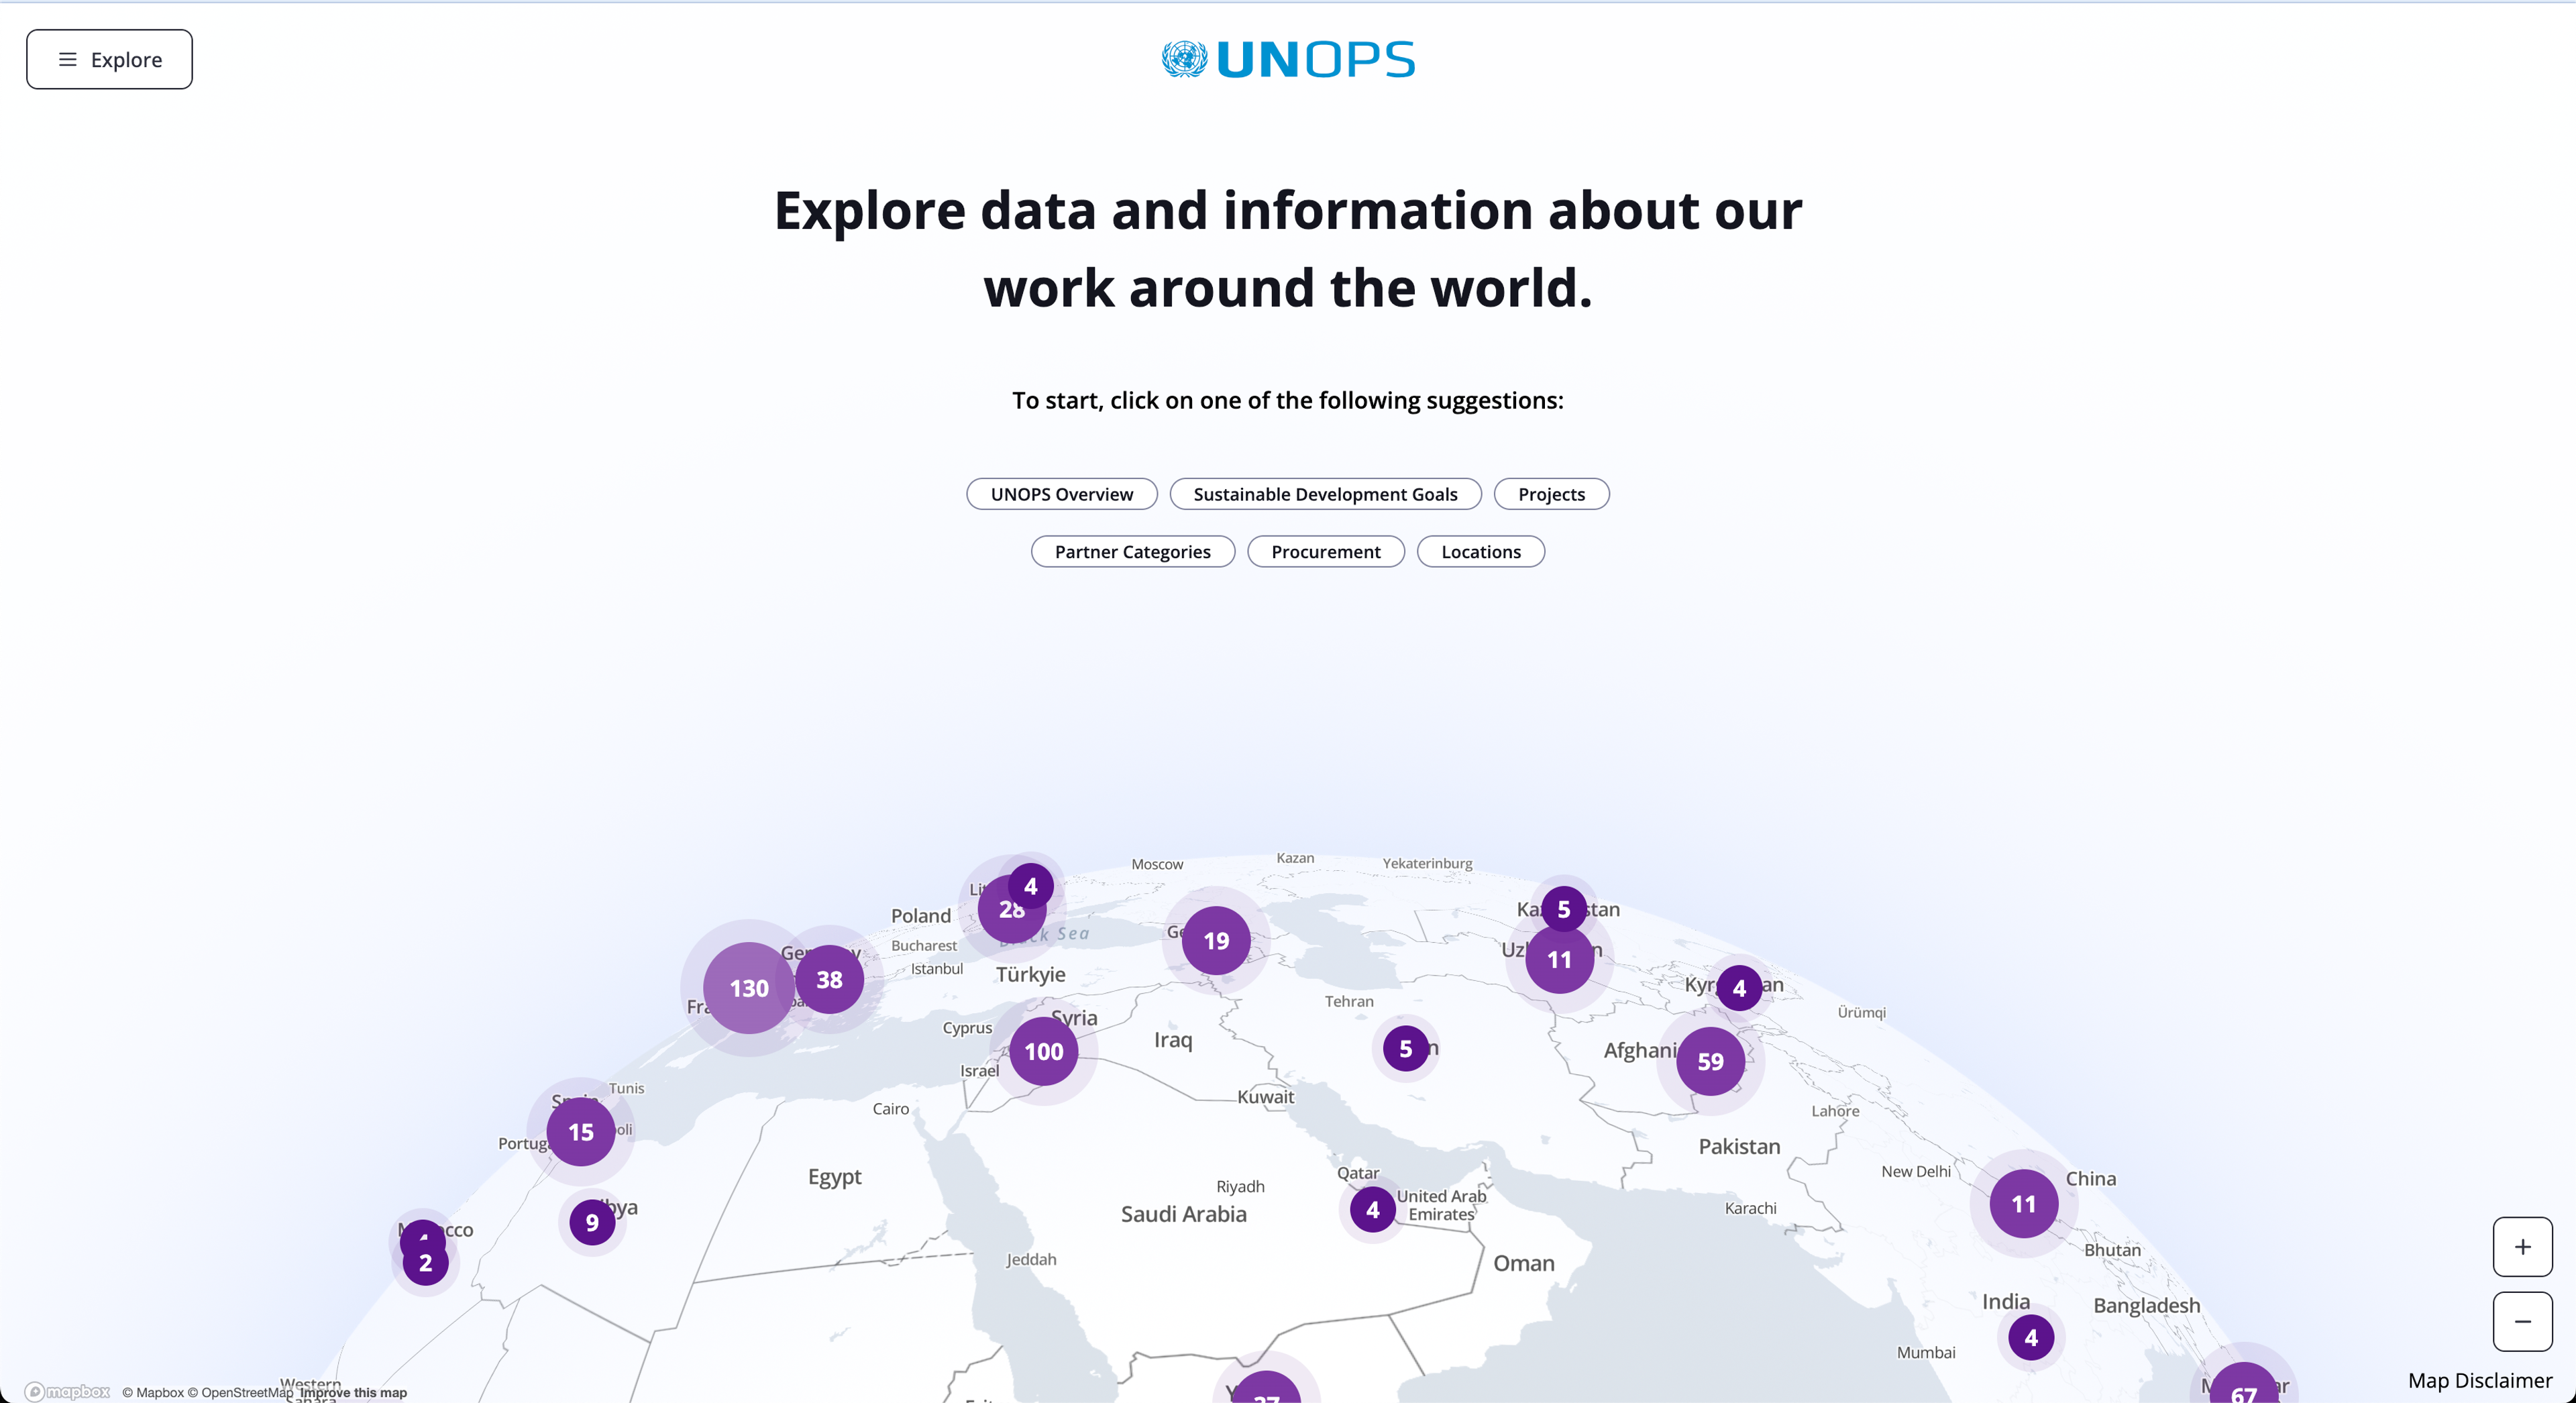The width and height of the screenshot is (2576, 1403).
Task: Open the Explore navigation menu
Action: pyautogui.click(x=109, y=59)
